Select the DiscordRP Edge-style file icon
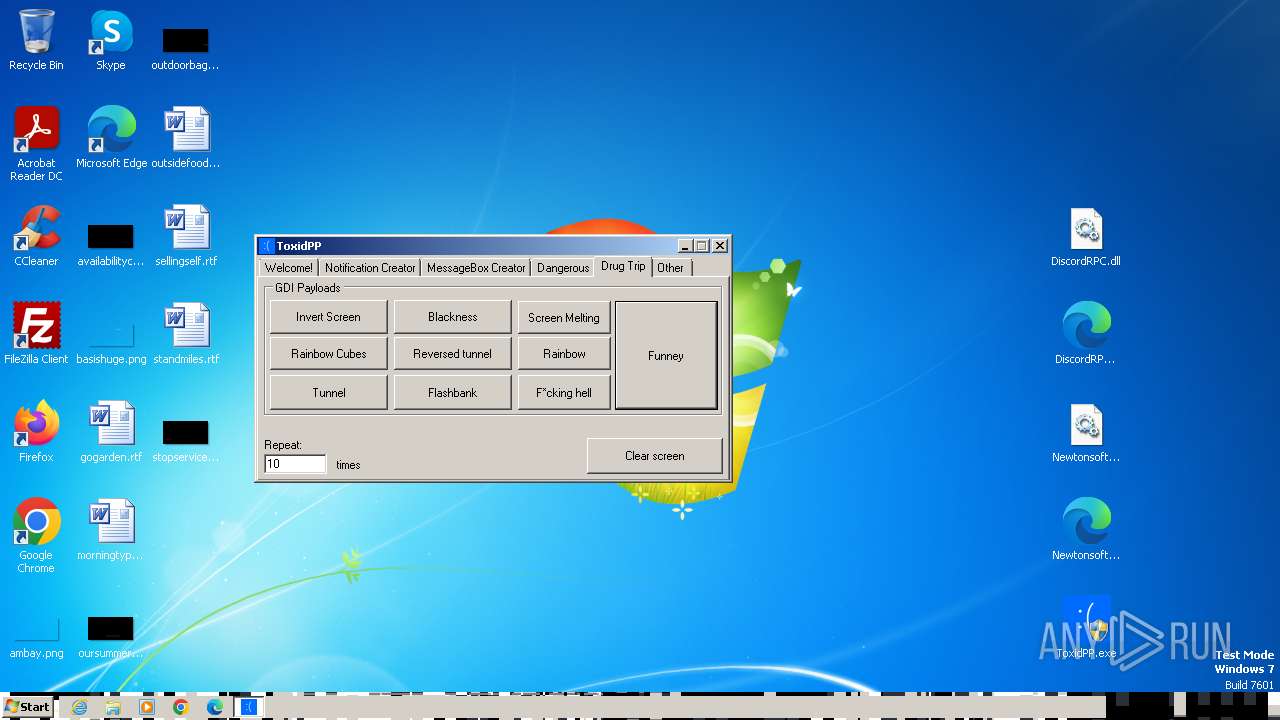This screenshot has height=720, width=1280. click(x=1085, y=334)
